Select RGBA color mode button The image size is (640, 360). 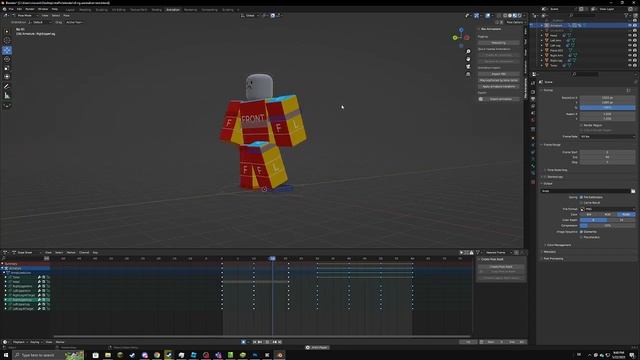click(x=626, y=214)
